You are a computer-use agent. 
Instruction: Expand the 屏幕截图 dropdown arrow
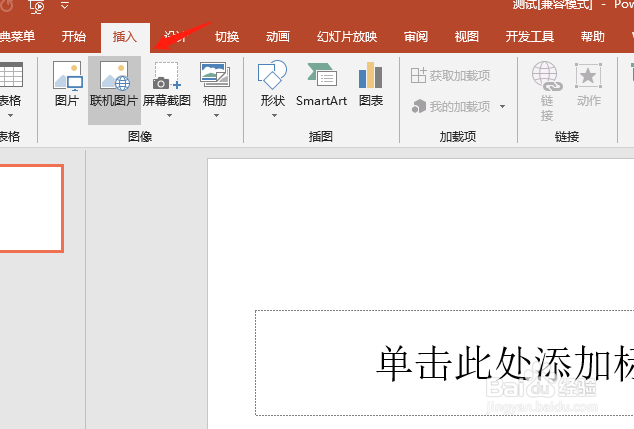coord(169,116)
